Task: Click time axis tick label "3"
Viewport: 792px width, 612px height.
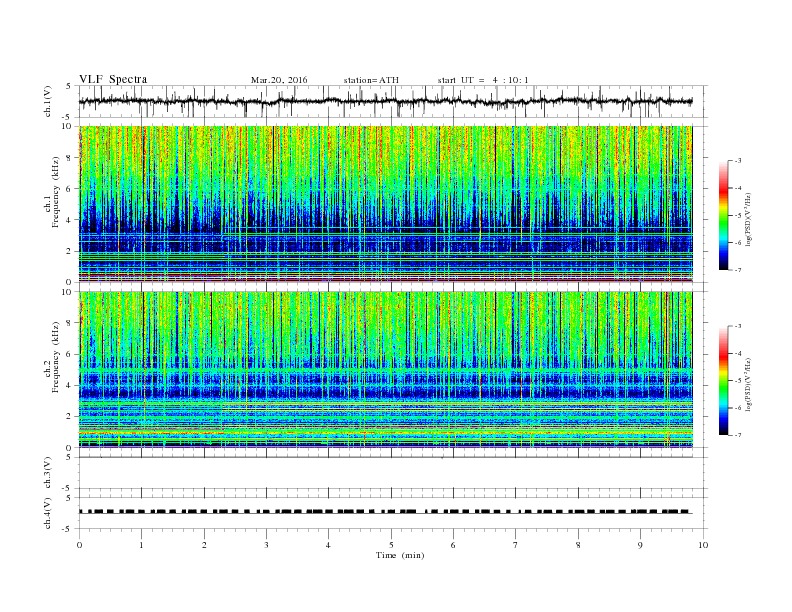Action: (266, 545)
